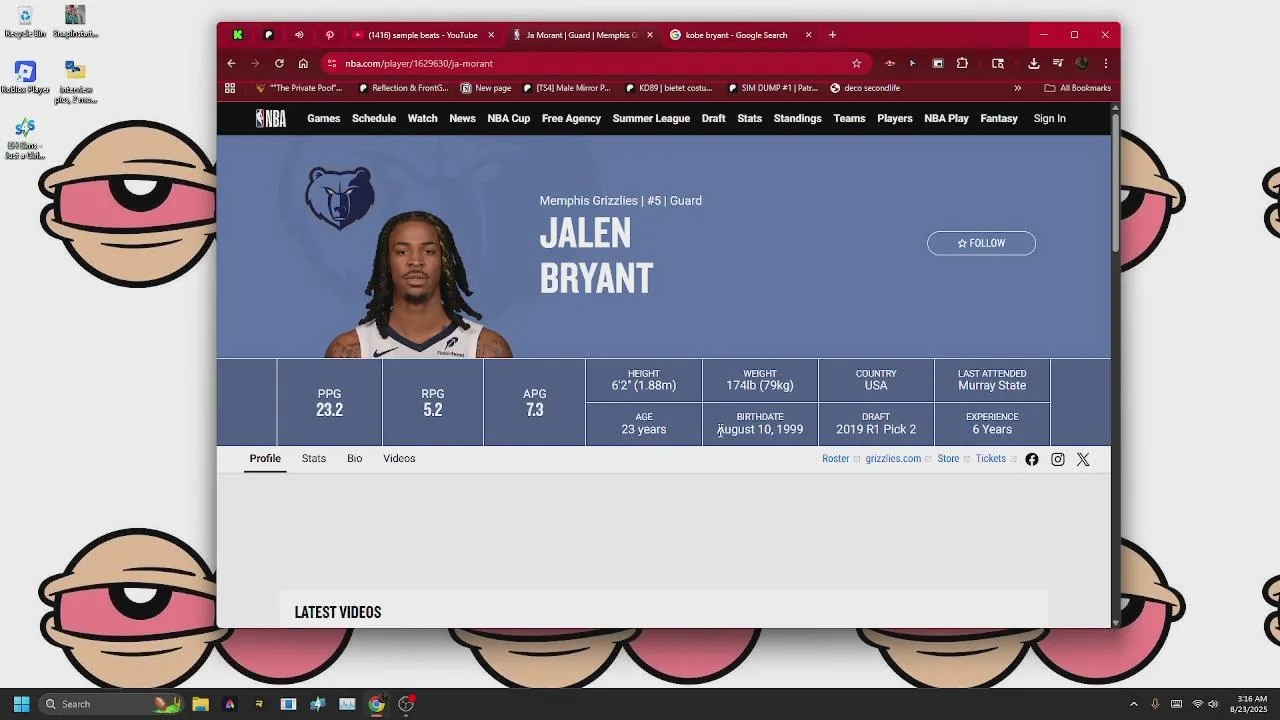
Task: Open the Reflection & FrontG... bookmark
Action: (403, 88)
